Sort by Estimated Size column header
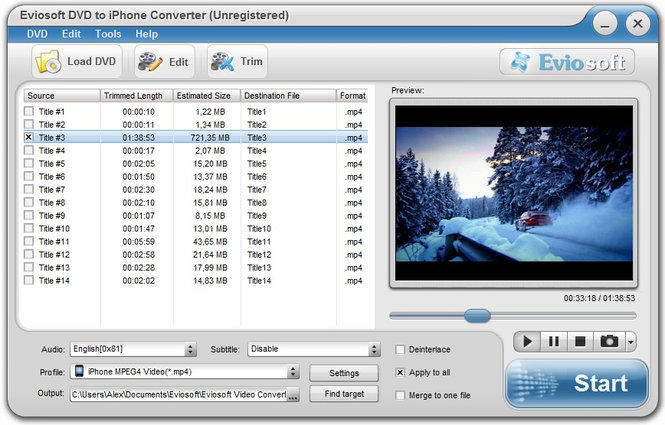The width and height of the screenshot is (665, 425). point(207,95)
